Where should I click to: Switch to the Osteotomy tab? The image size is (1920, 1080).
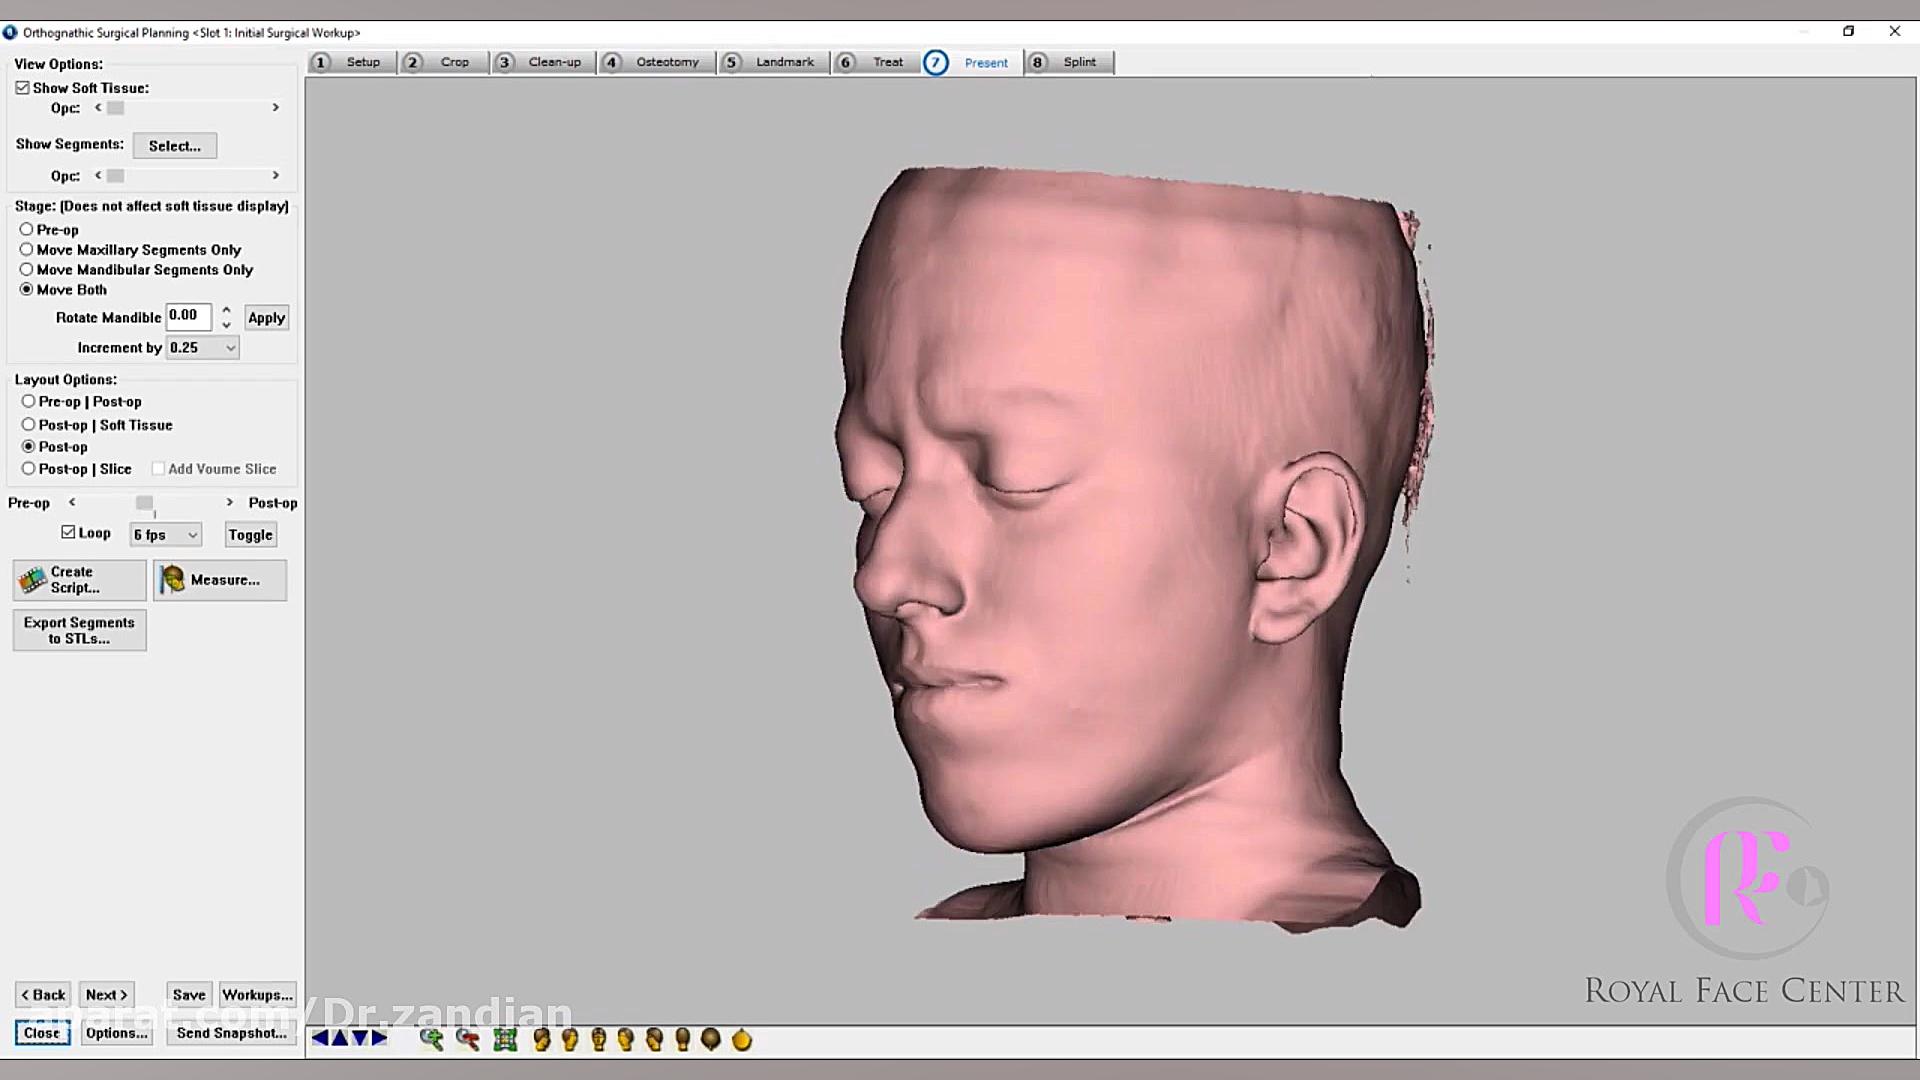[x=666, y=62]
